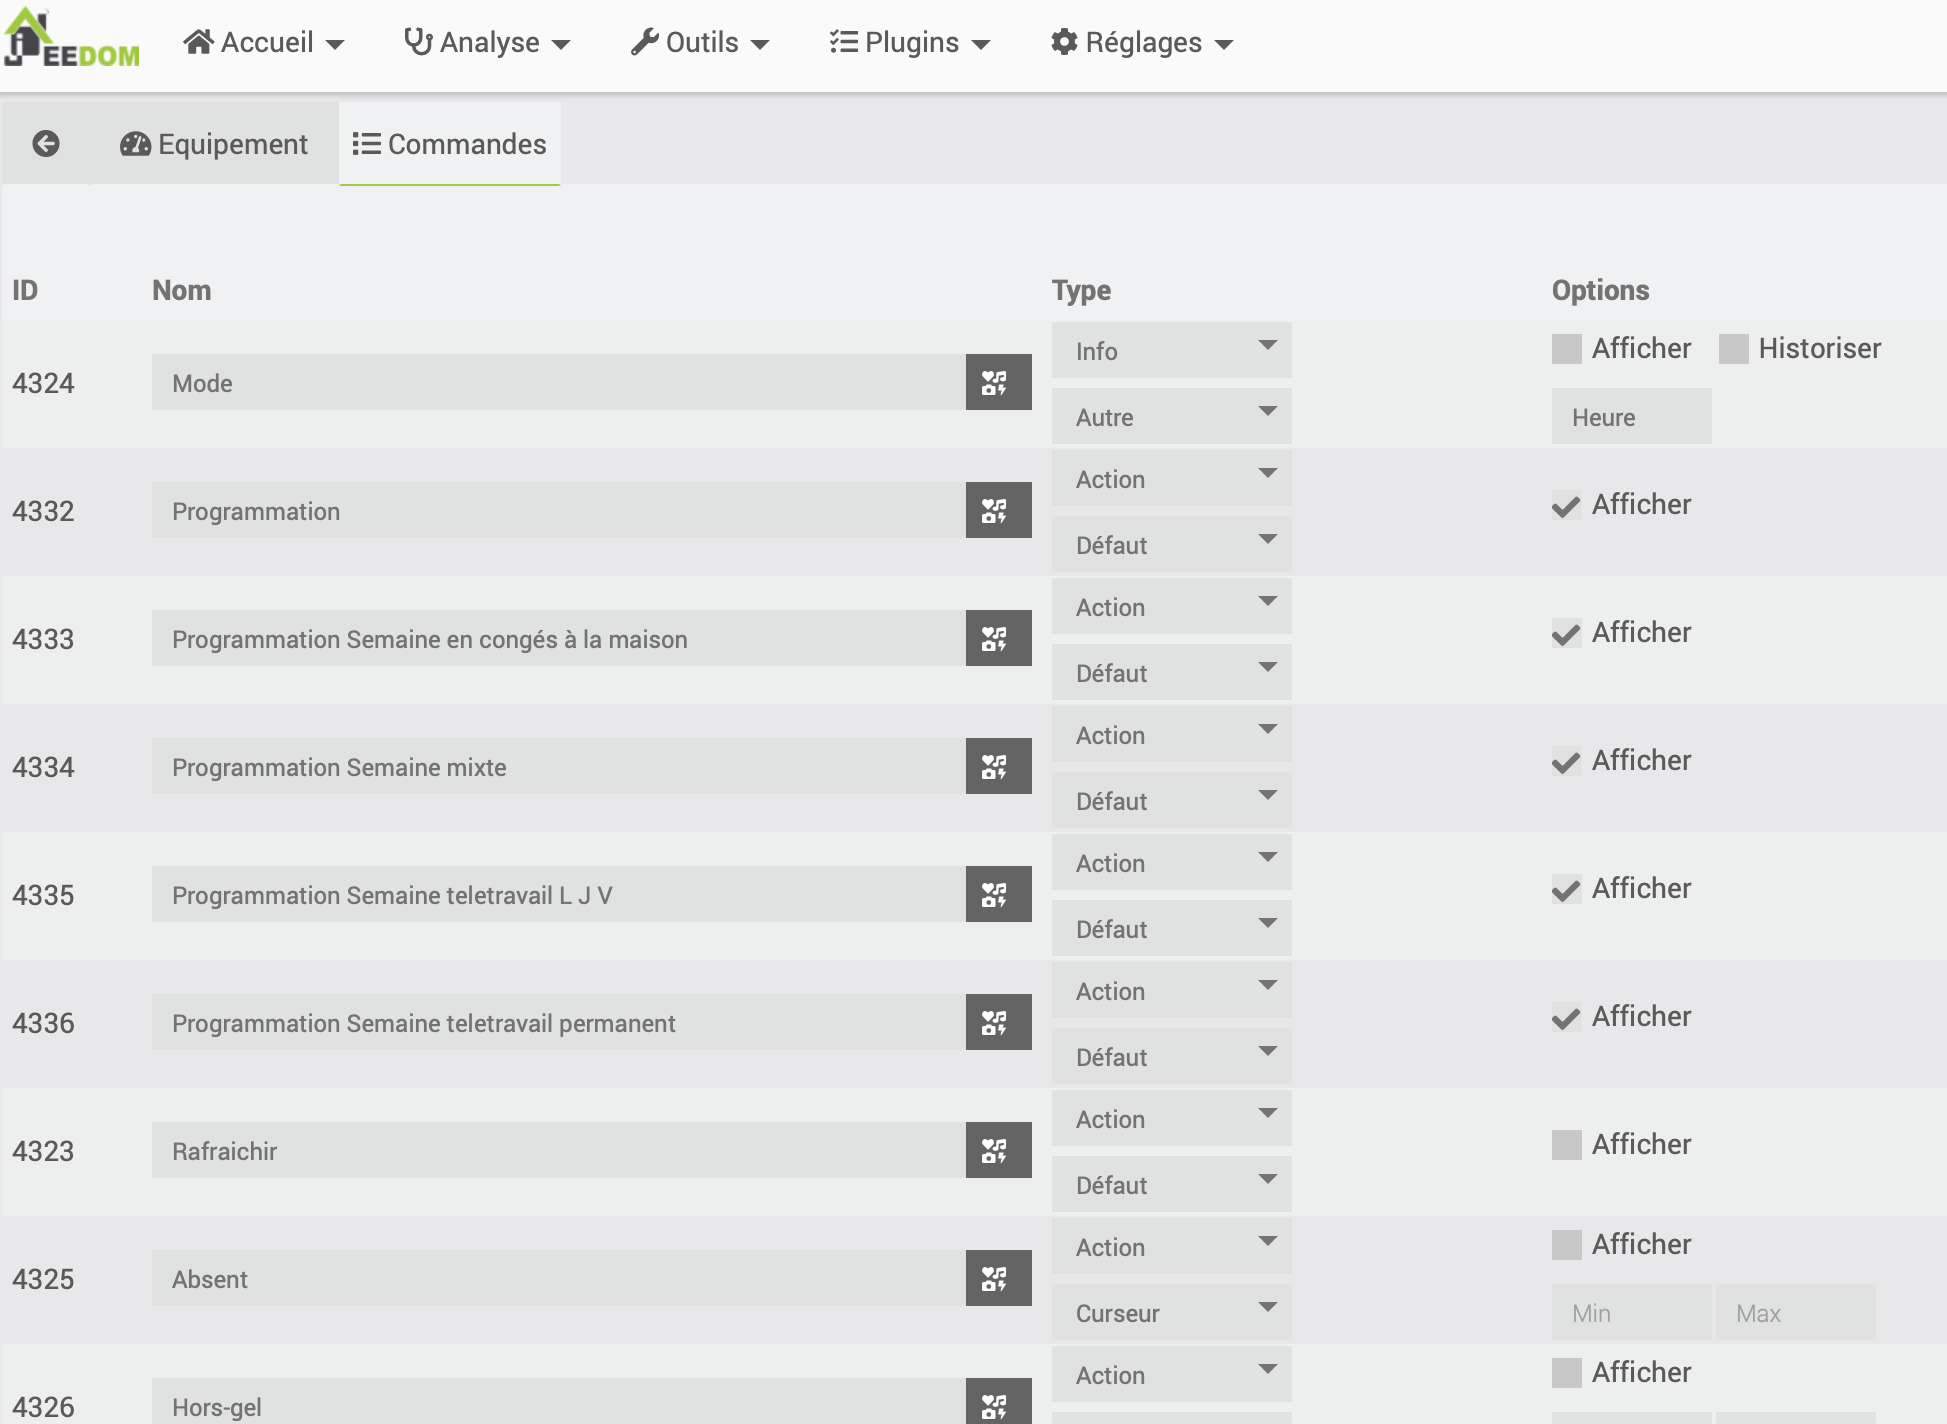Screen dimensions: 1947x1424
Task: Open the Réglages menu
Action: (1142, 42)
